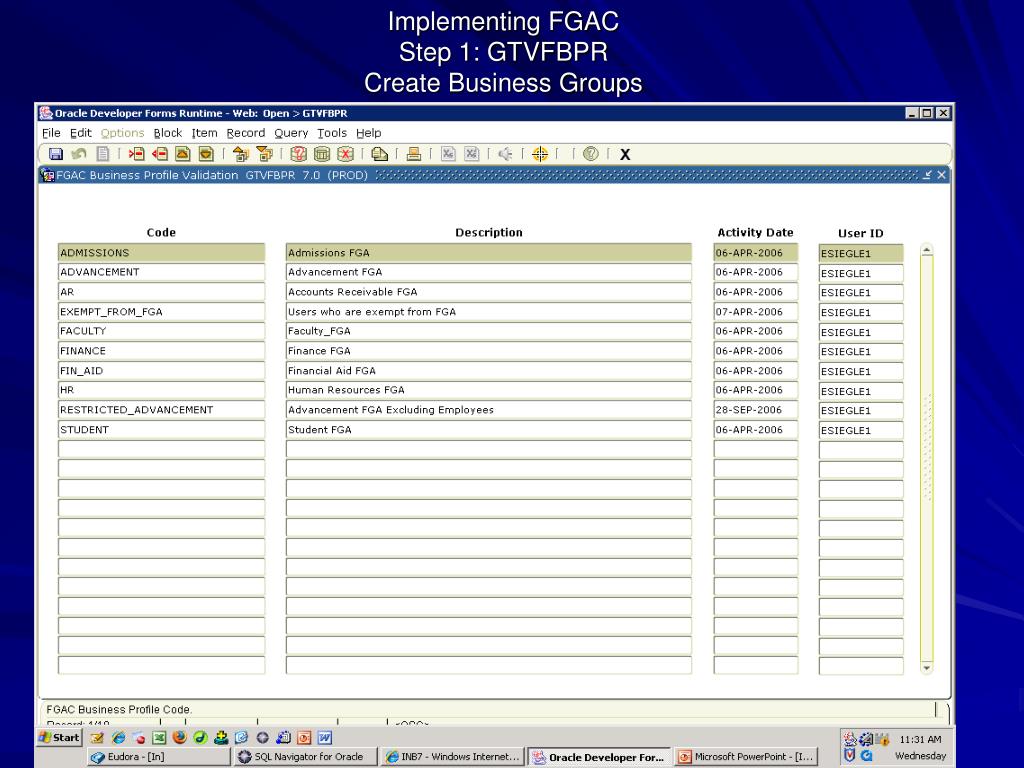Click the Previous Block toolbar icon
1024x768 pixels.
(241, 154)
